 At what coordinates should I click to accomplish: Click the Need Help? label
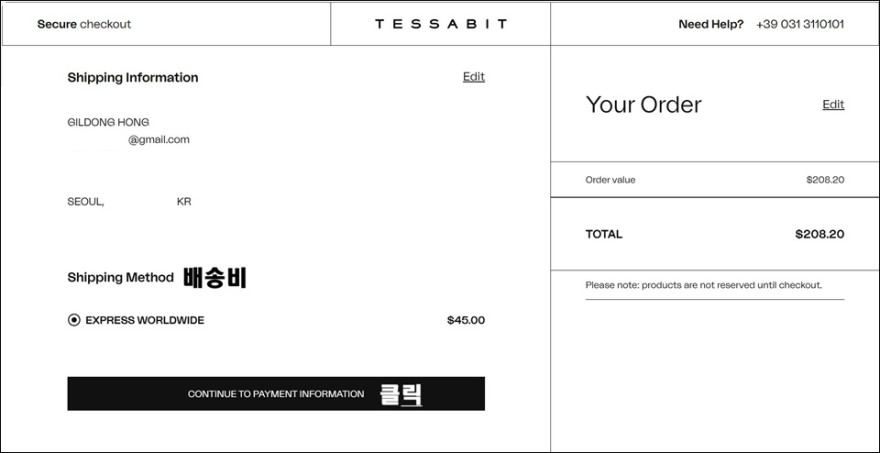coord(711,24)
